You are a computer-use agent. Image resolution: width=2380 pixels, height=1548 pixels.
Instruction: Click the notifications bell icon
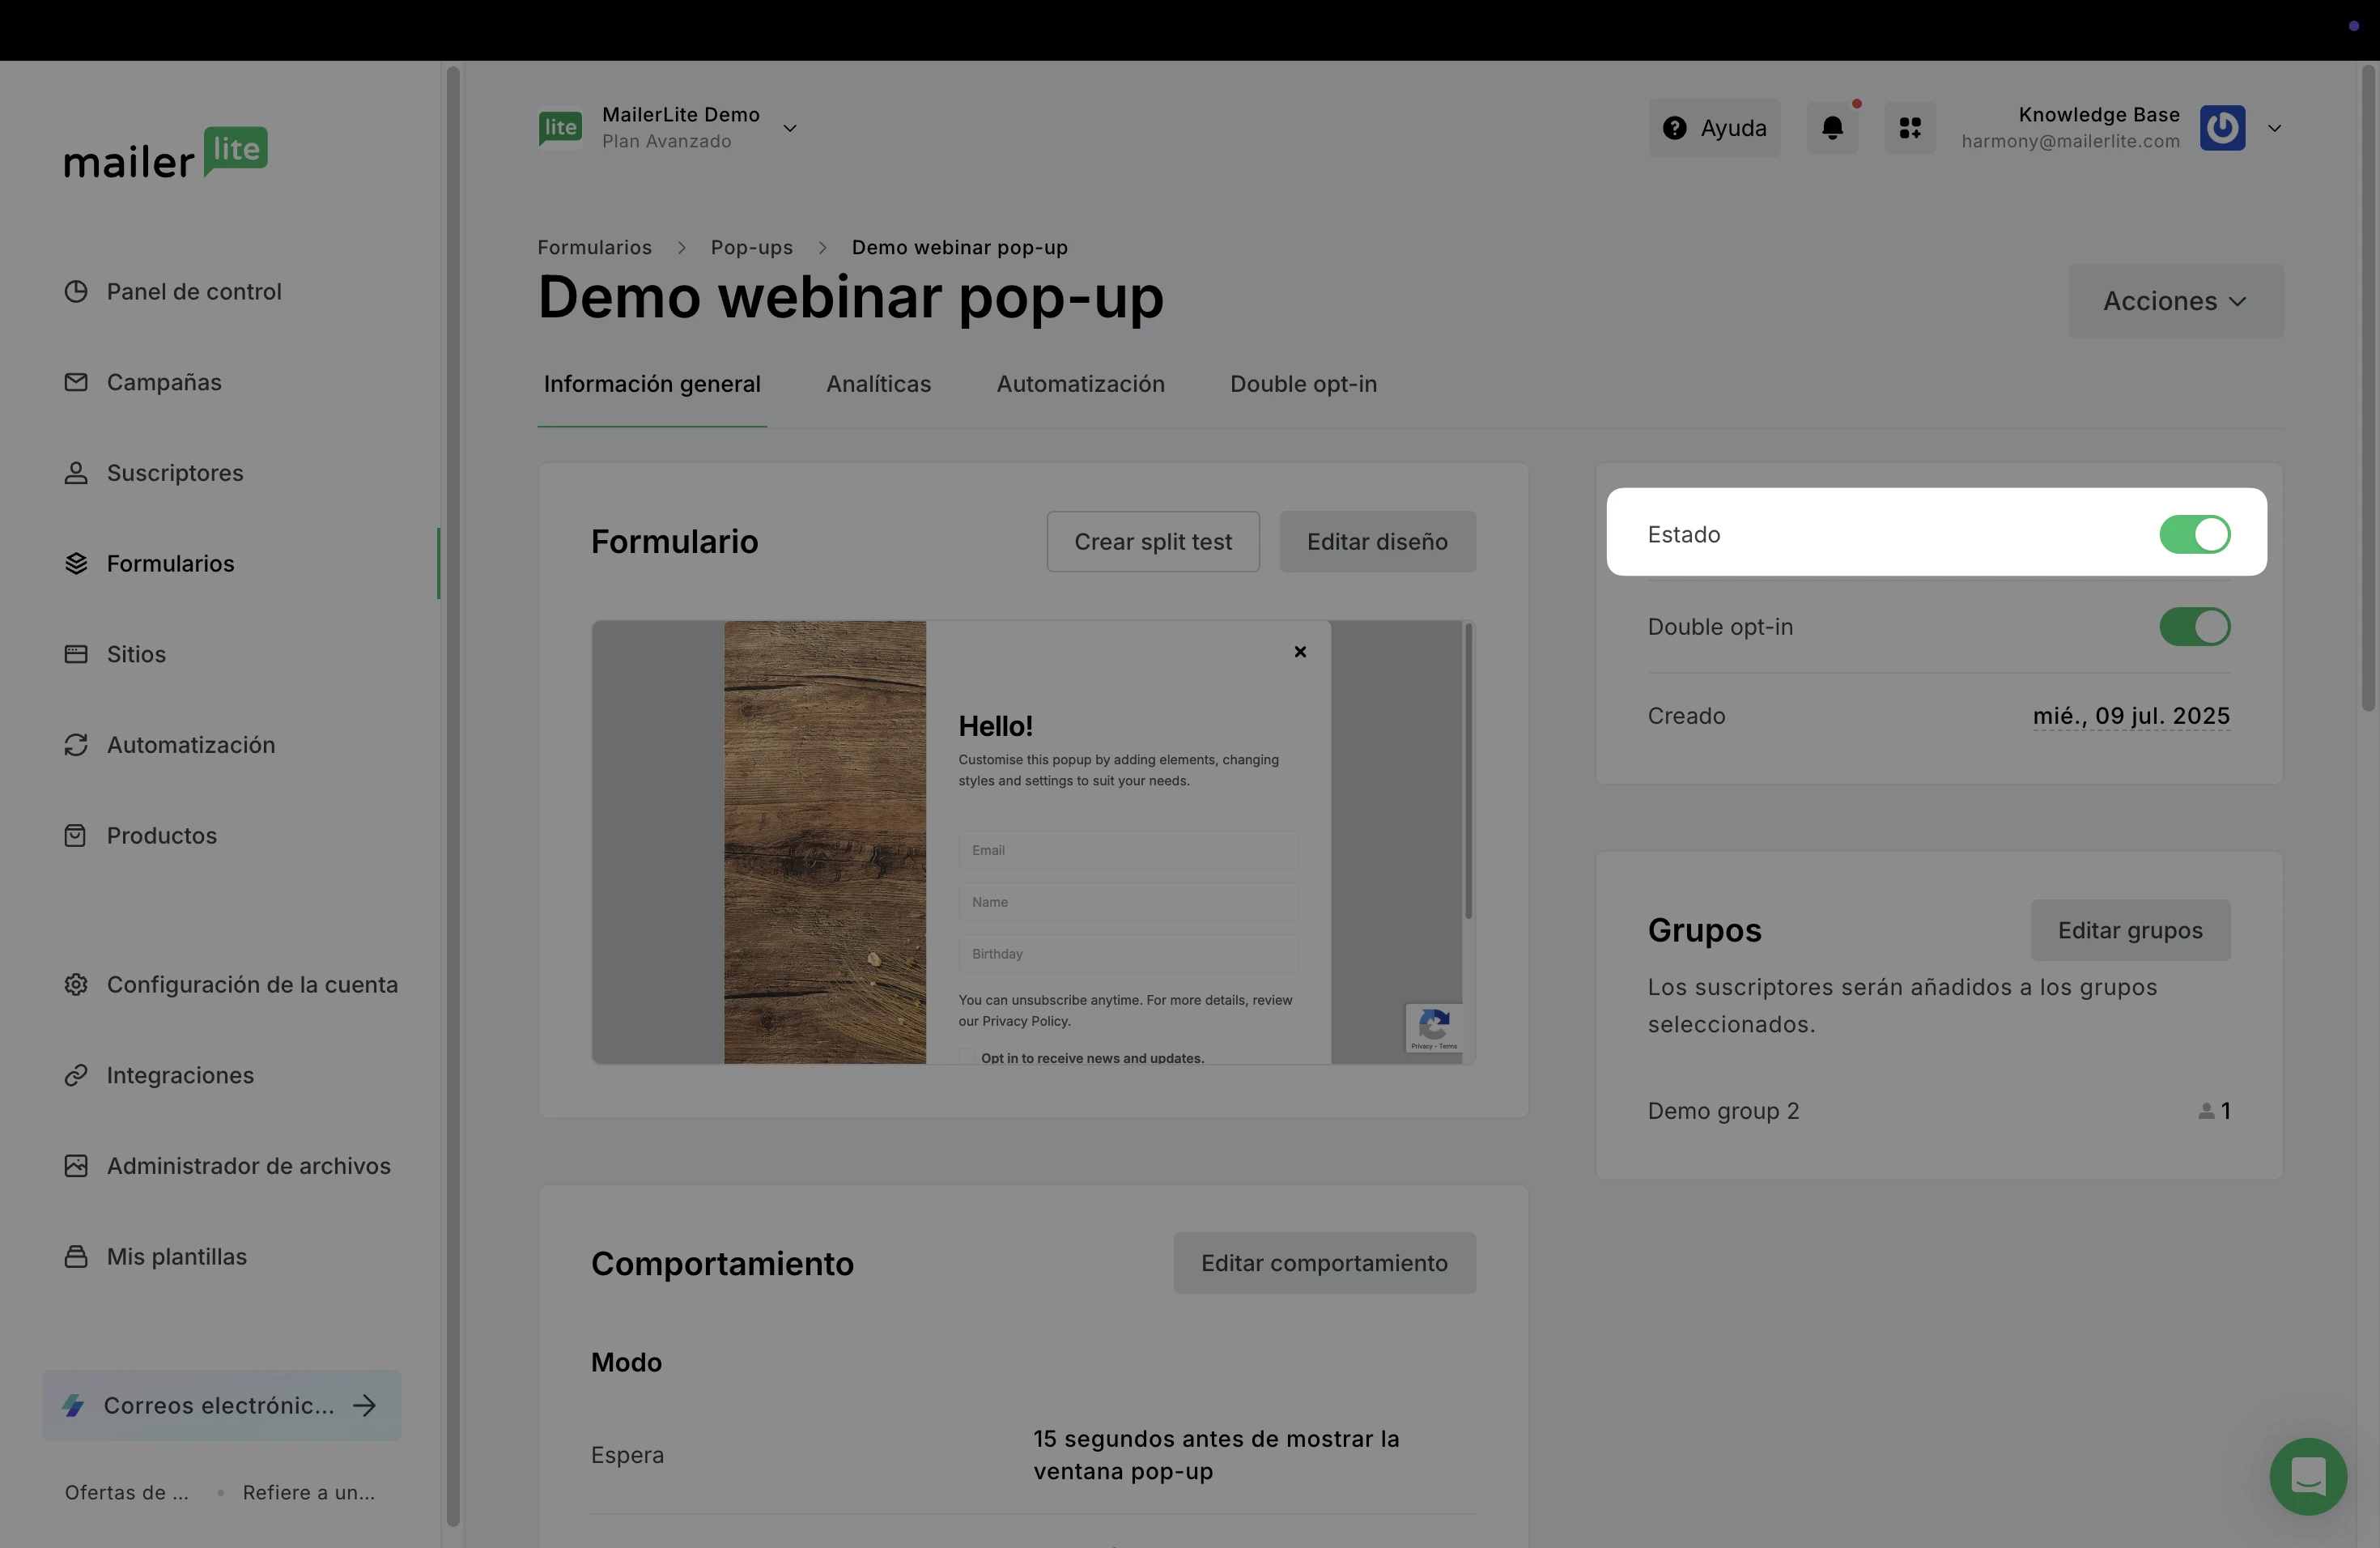tap(1832, 128)
